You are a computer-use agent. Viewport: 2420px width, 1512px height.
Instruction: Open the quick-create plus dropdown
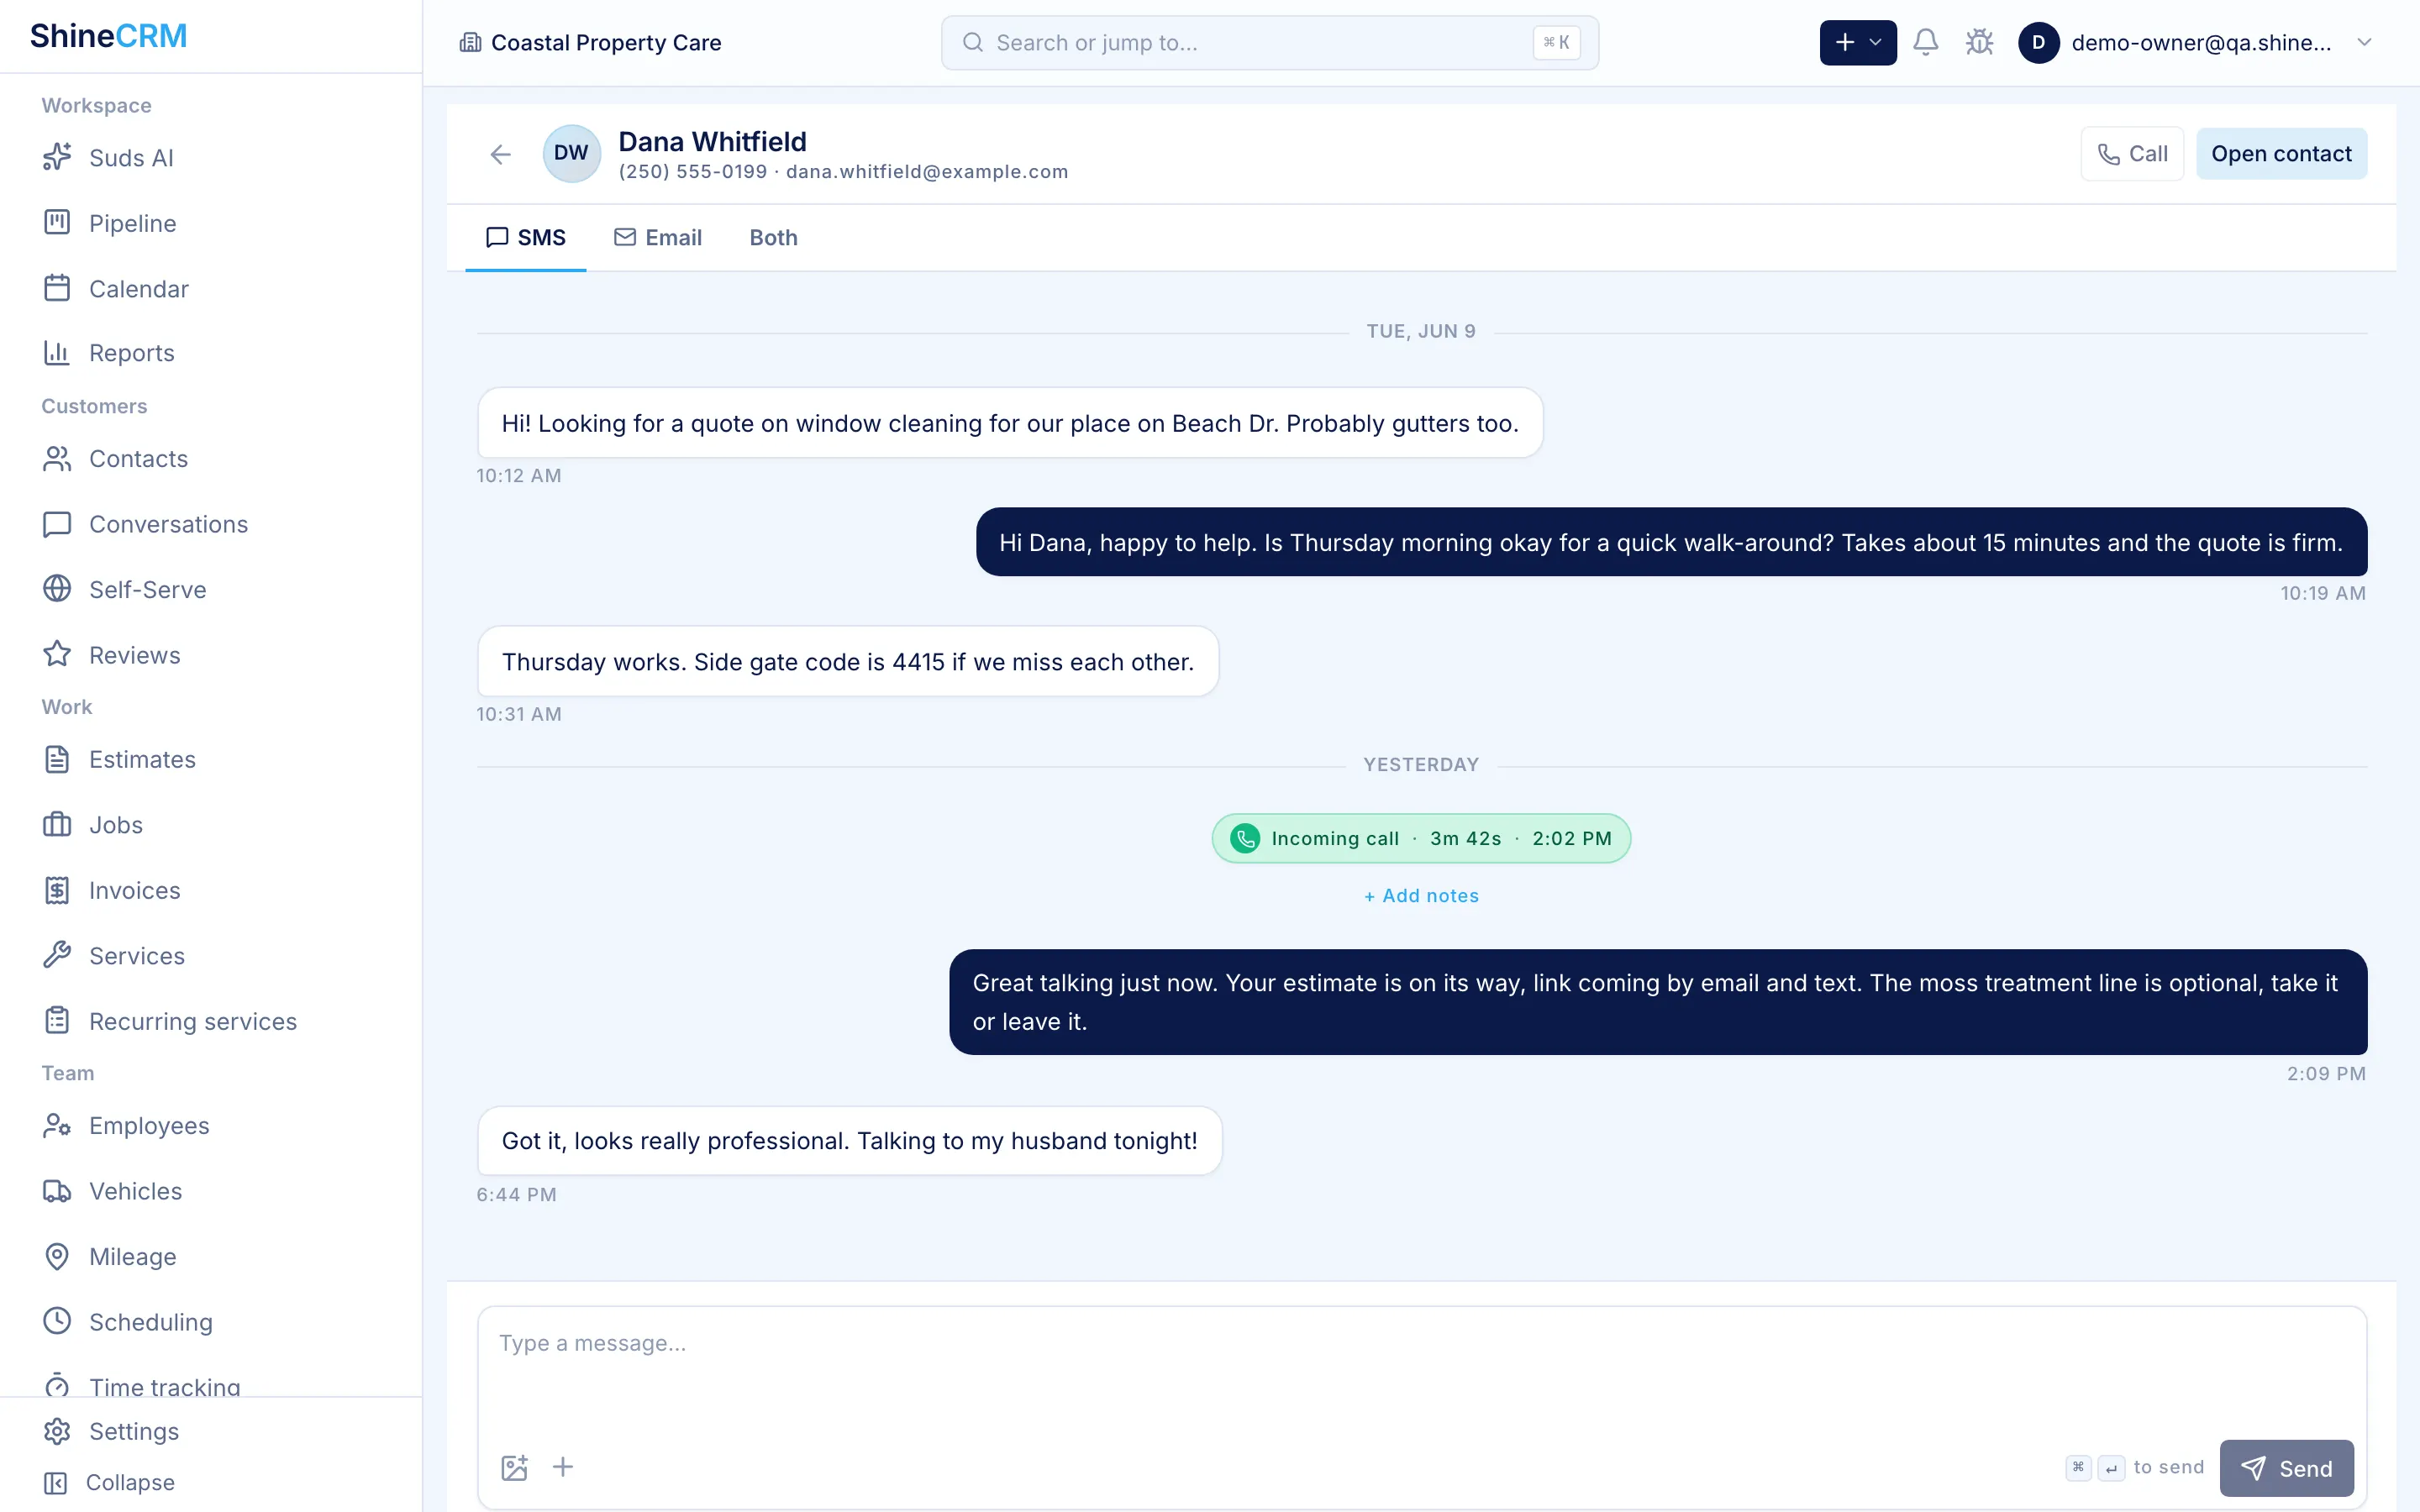[x=1858, y=42]
